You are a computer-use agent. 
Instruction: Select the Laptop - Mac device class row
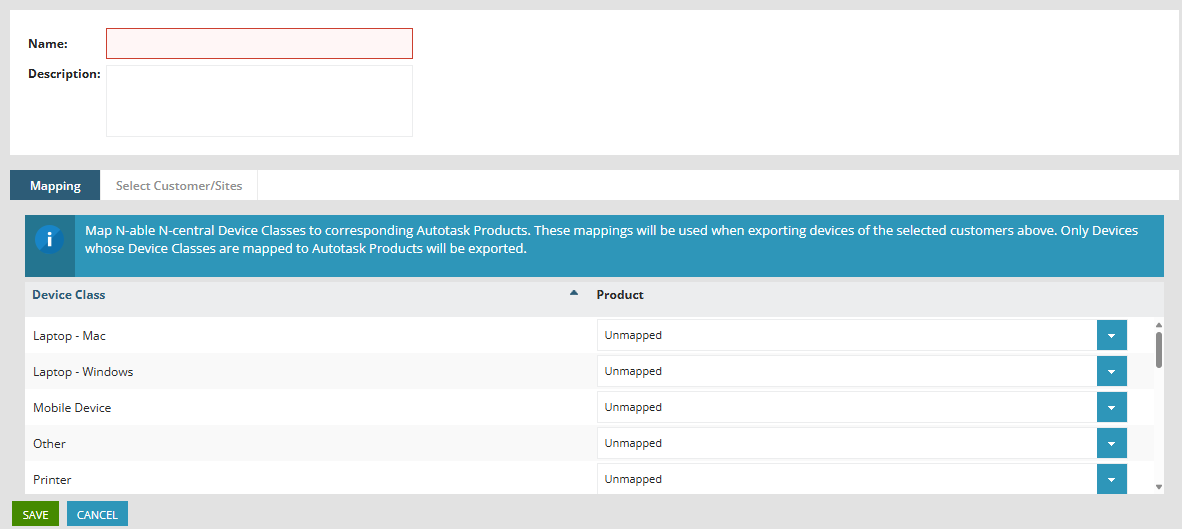69,336
